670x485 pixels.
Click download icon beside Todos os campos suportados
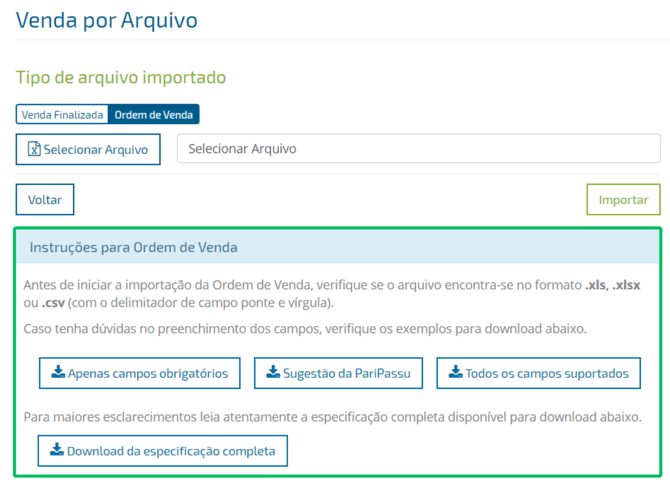456,373
